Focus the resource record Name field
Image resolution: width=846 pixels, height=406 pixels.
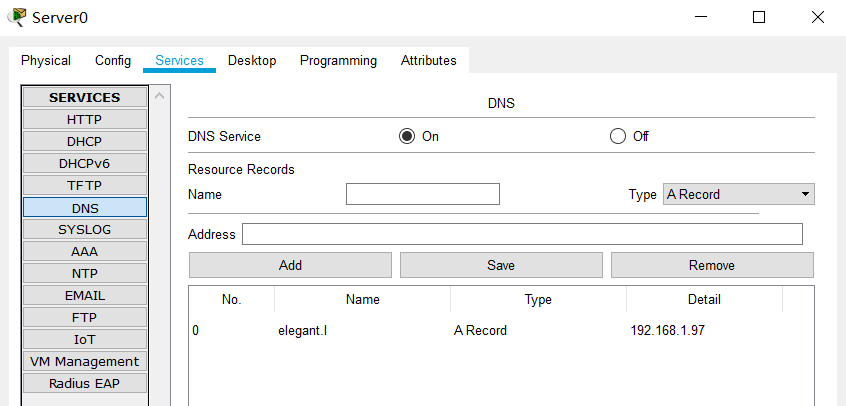click(422, 194)
